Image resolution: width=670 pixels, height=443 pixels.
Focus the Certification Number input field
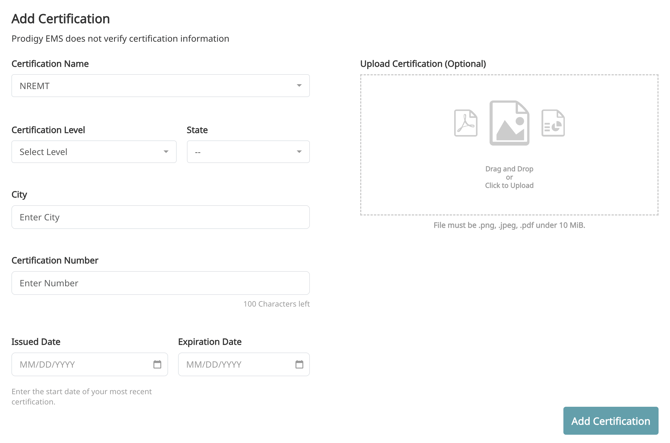pos(160,283)
